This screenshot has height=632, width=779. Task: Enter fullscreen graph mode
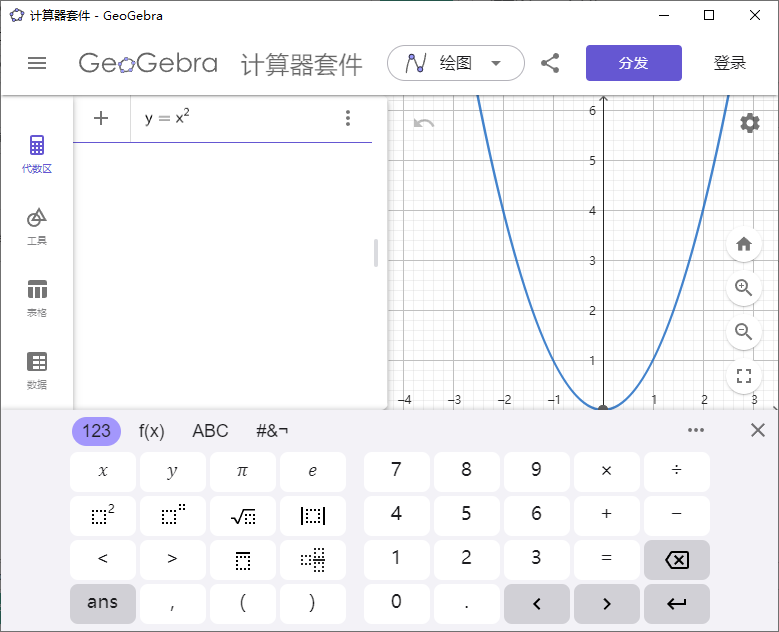tap(744, 376)
